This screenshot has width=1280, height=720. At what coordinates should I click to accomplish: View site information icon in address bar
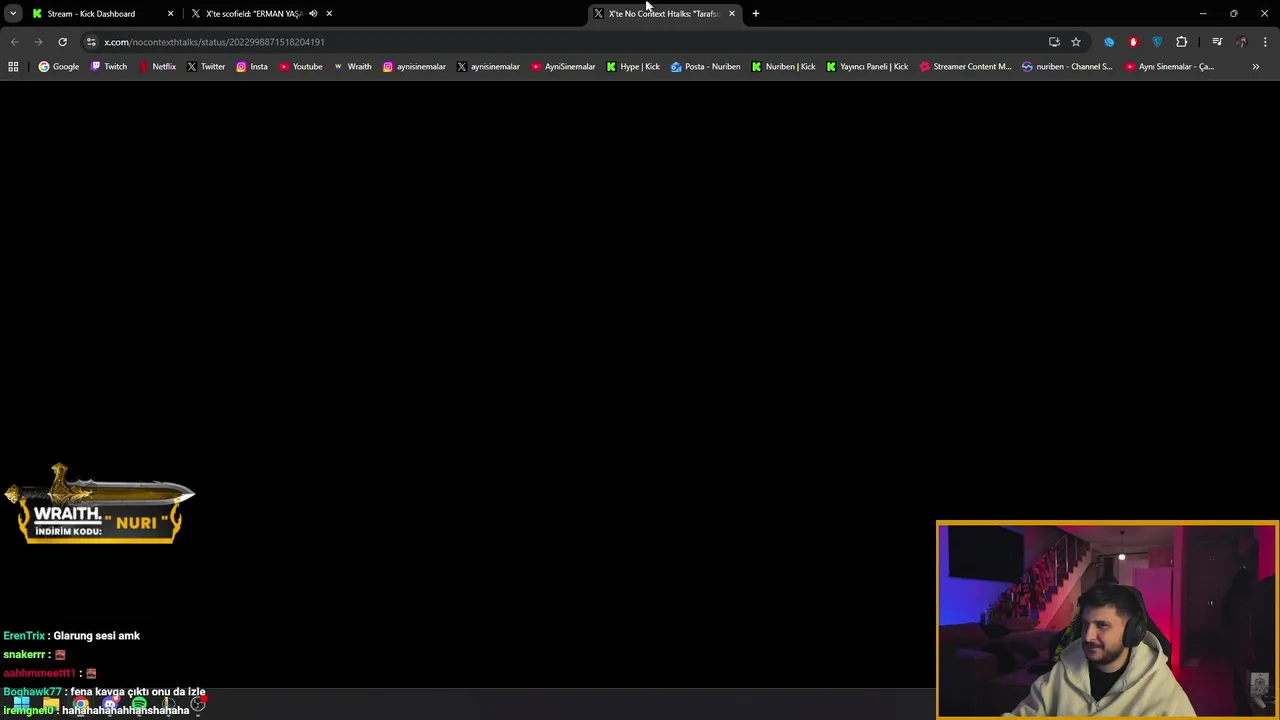[x=91, y=42]
